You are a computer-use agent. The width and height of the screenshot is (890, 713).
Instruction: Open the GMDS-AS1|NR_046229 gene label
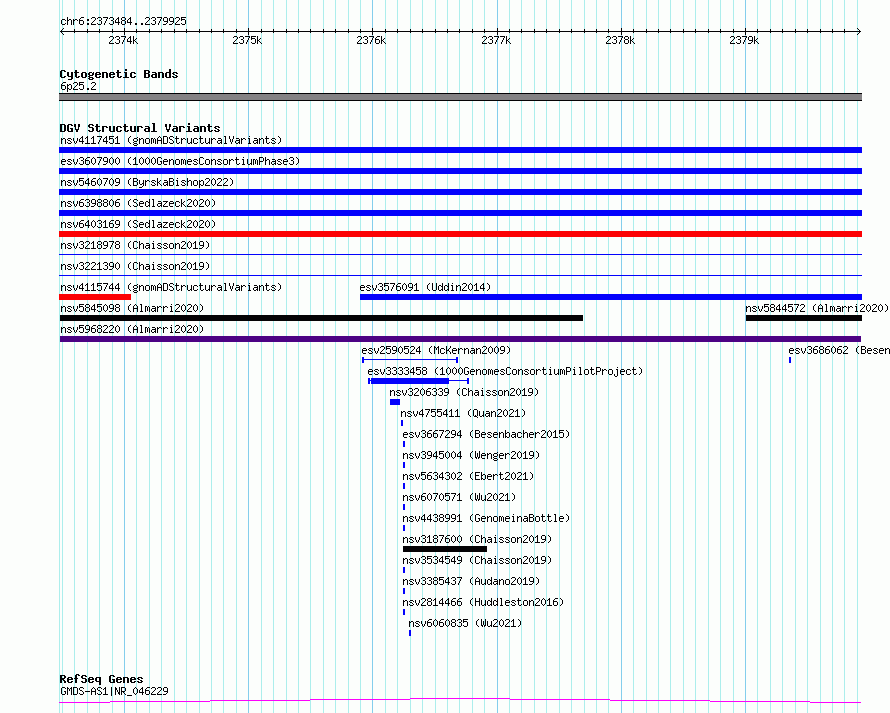pos(114,691)
